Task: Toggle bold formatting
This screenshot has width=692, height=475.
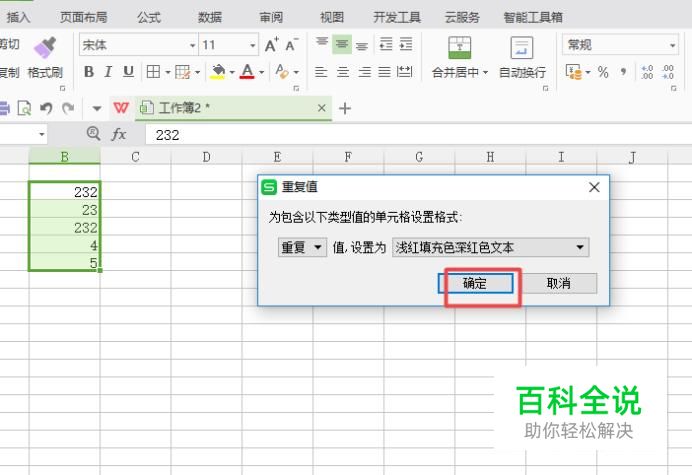Action: point(89,72)
